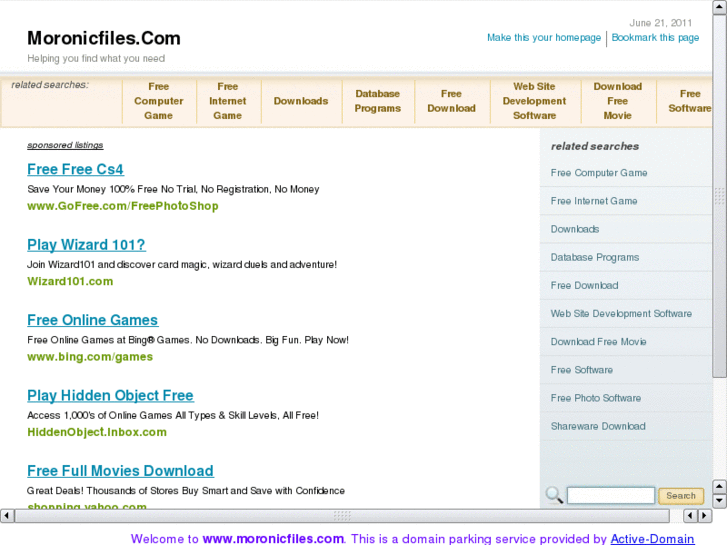Click www.moronicfiles.com in the footer message
Viewport: 727px width, 545px height.
274,539
